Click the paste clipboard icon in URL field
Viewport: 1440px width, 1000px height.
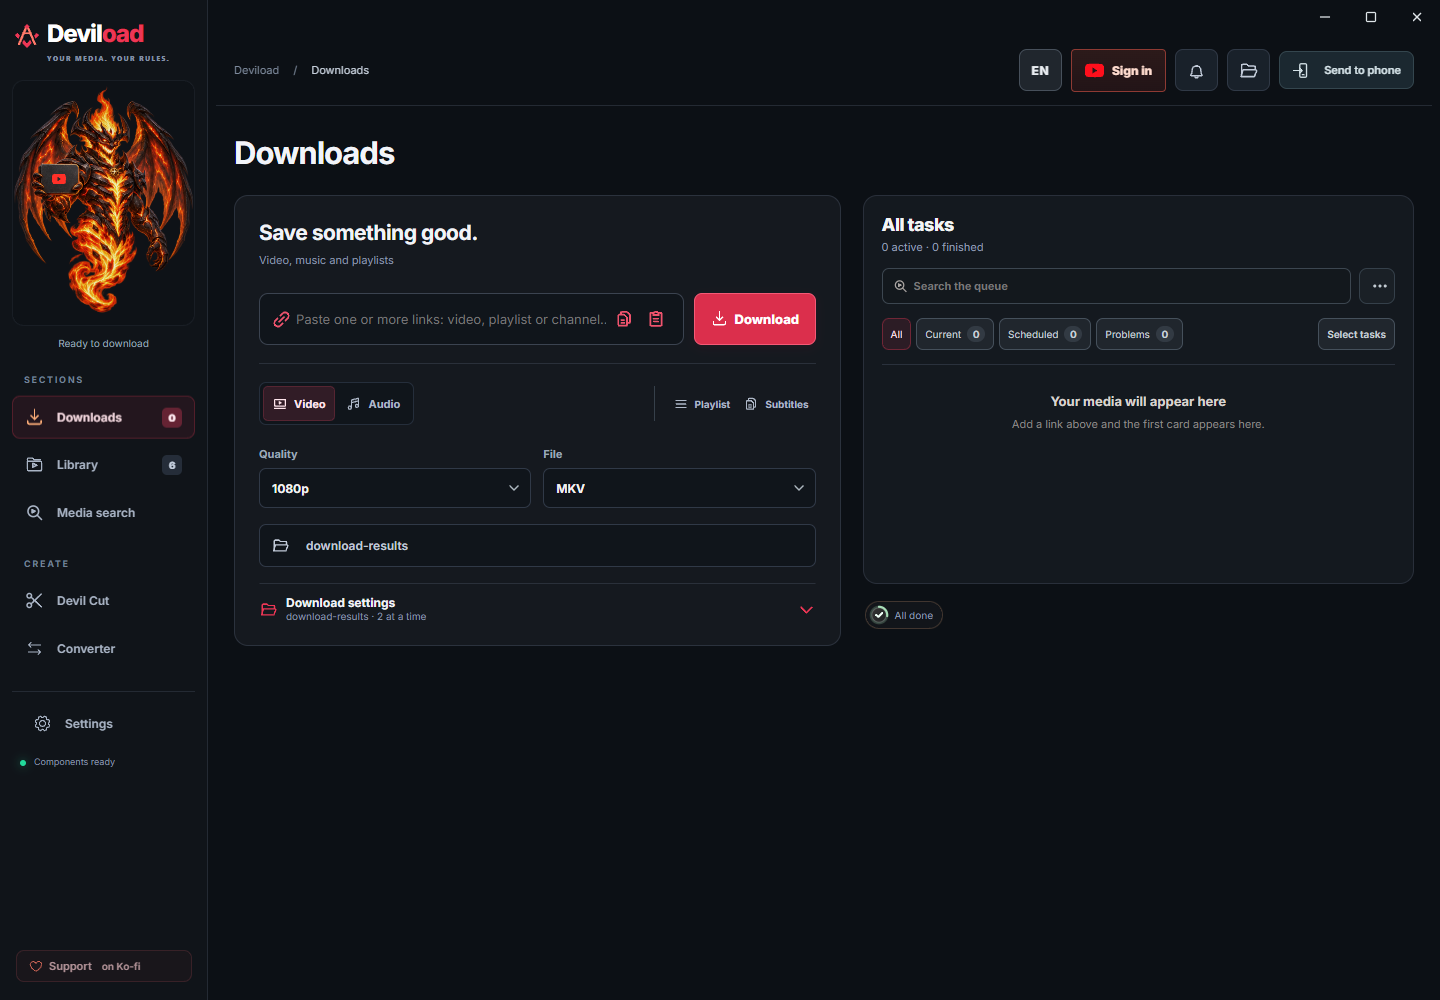click(x=656, y=319)
